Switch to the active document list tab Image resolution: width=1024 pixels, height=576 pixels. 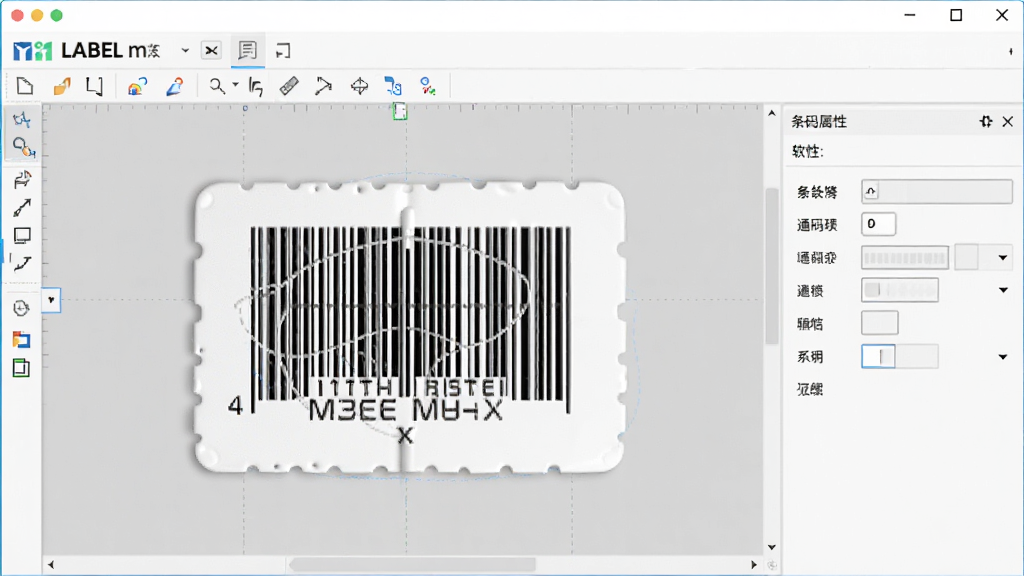[x=248, y=50]
